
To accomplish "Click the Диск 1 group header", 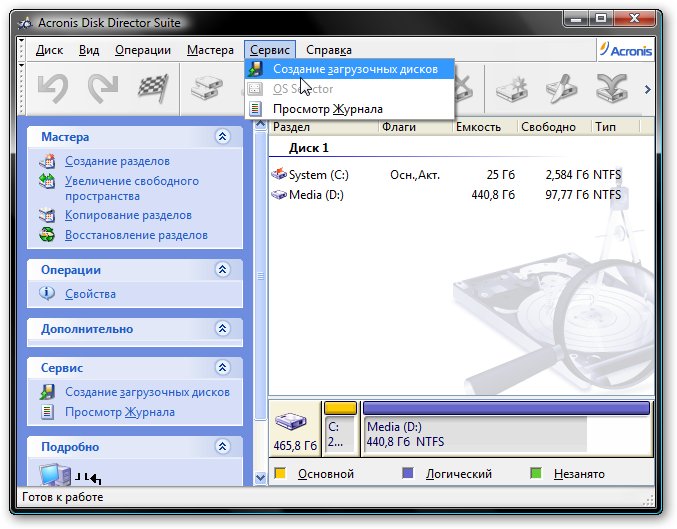I will coord(308,148).
